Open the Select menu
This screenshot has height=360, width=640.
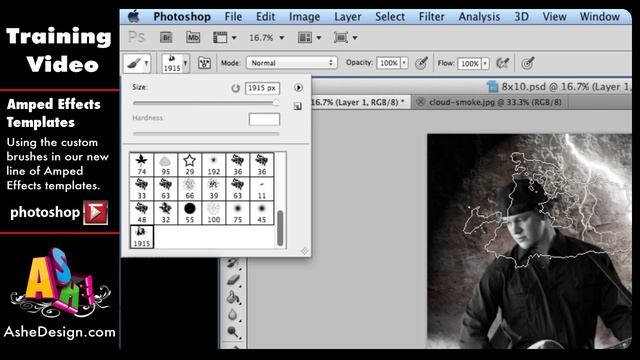pos(390,17)
